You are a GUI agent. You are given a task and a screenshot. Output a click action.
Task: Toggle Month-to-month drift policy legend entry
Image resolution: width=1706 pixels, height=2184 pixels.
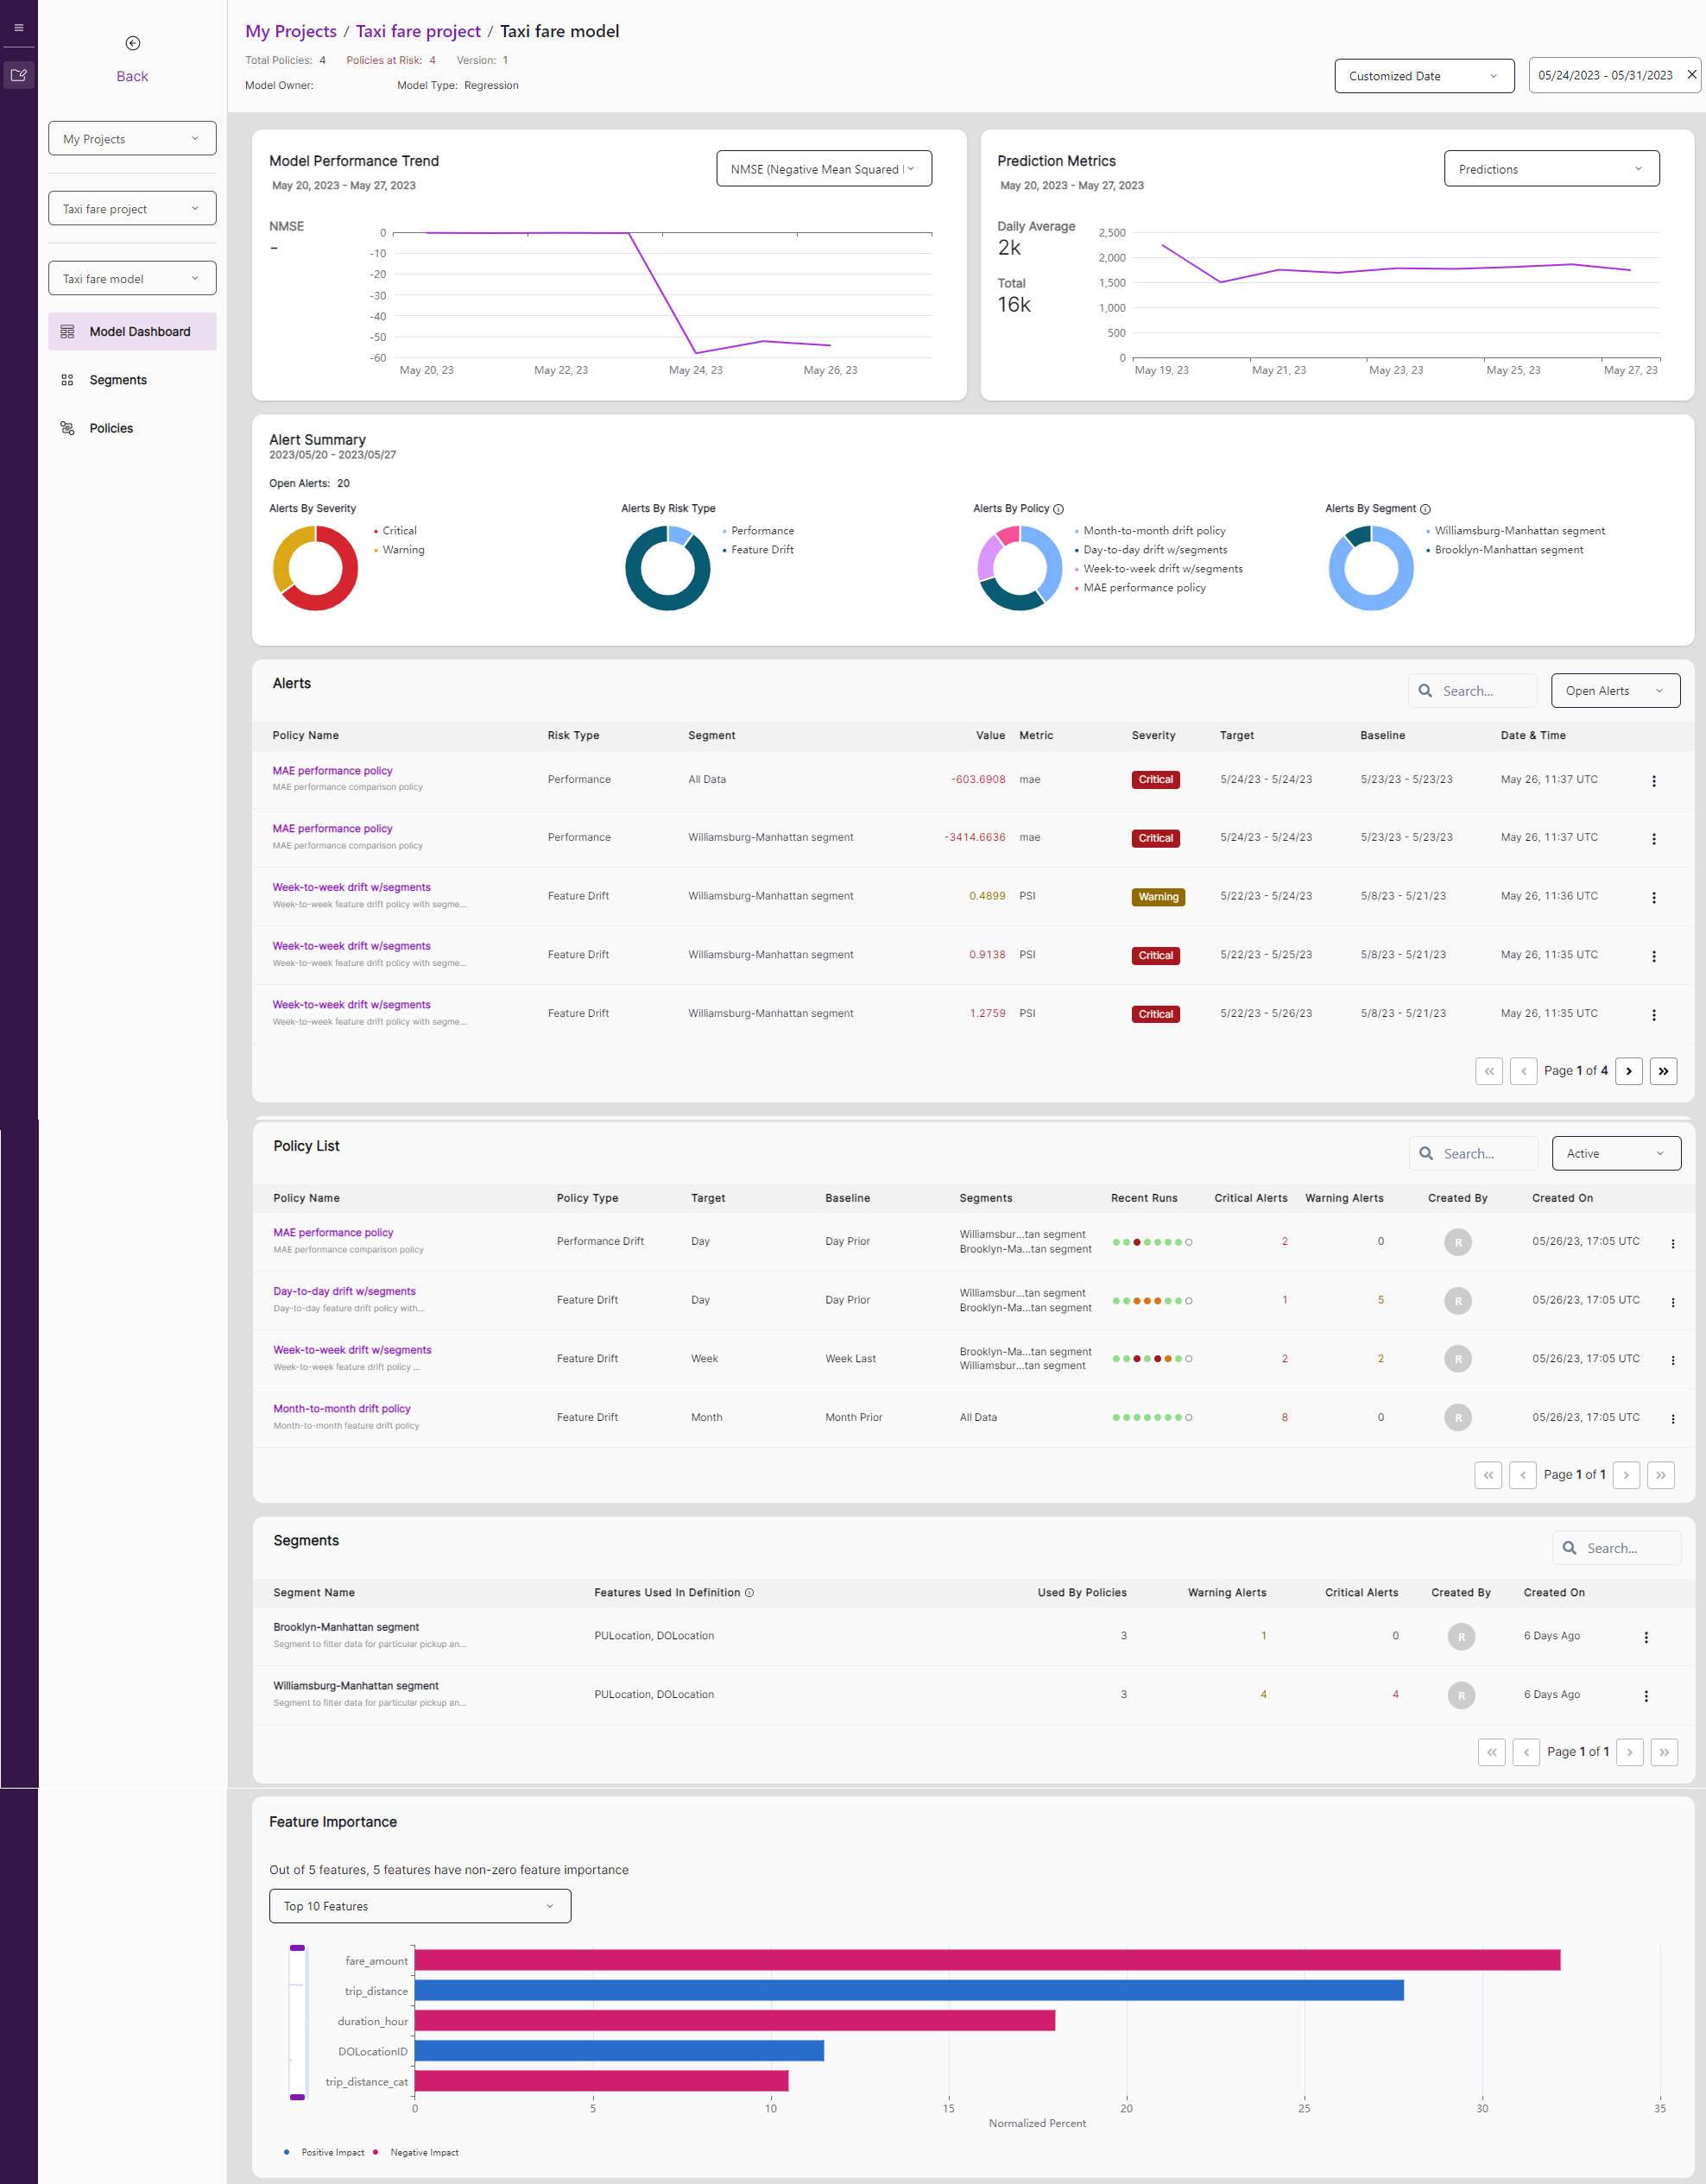[1151, 531]
